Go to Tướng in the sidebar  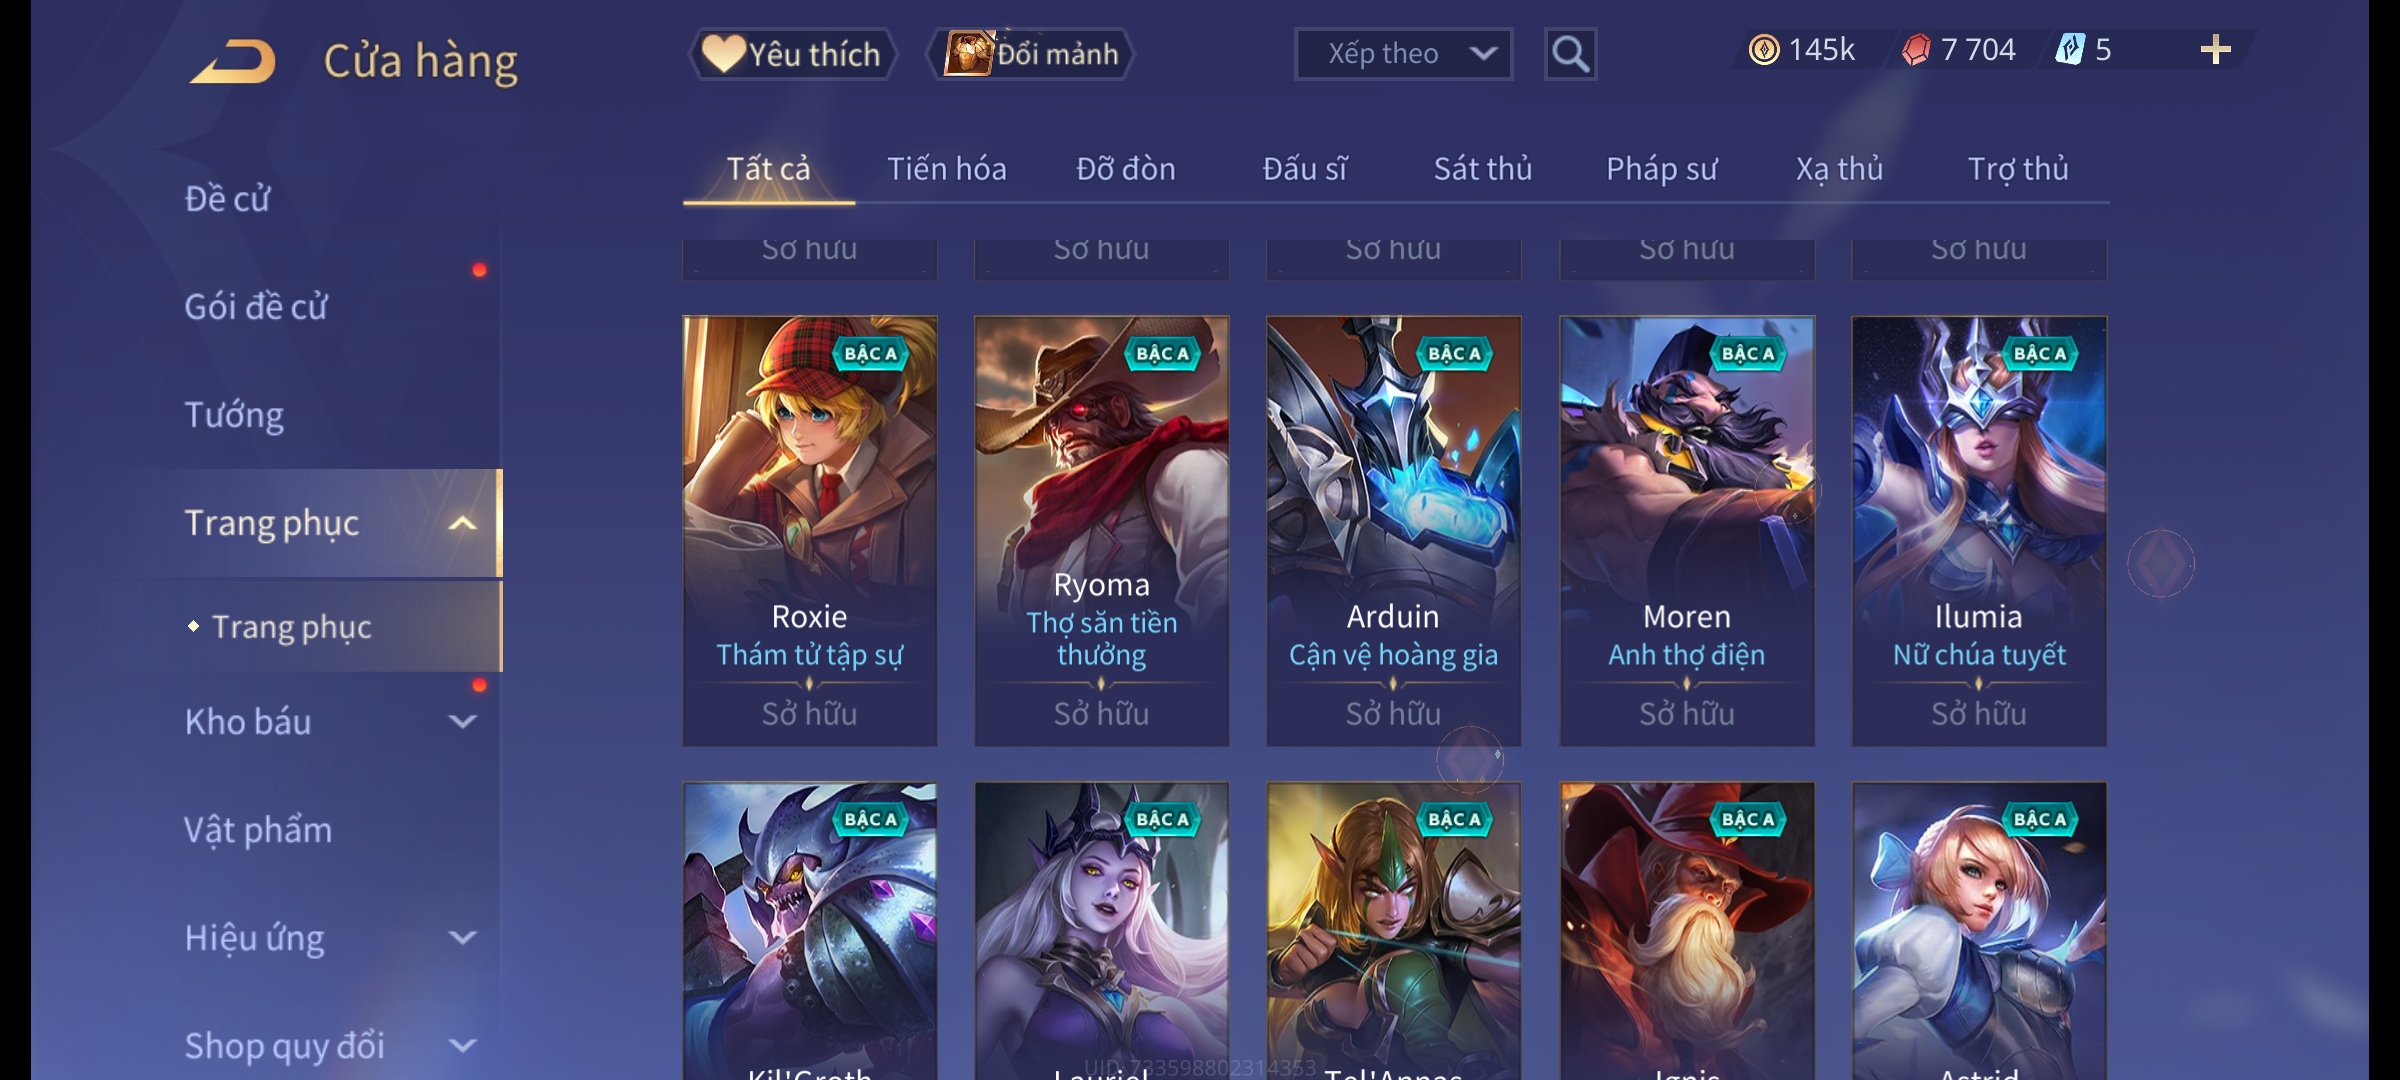pyautogui.click(x=234, y=415)
